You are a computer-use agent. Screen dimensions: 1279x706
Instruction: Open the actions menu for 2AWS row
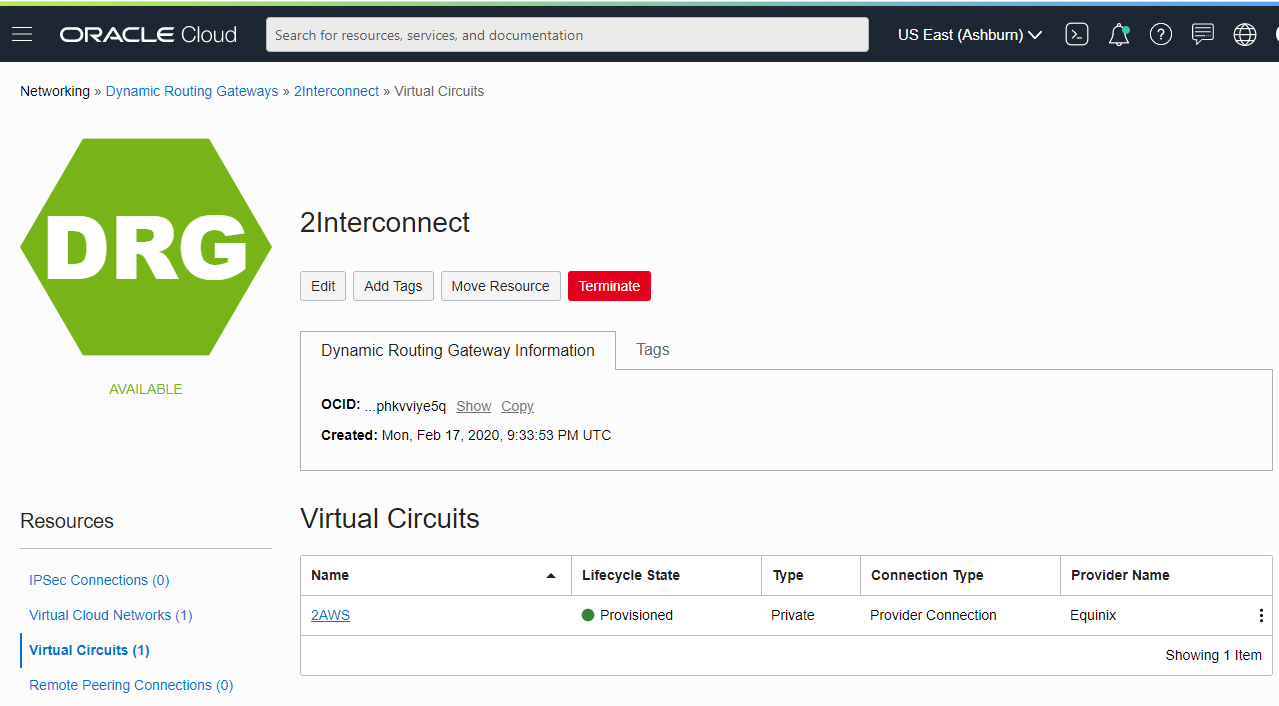pyautogui.click(x=1261, y=615)
